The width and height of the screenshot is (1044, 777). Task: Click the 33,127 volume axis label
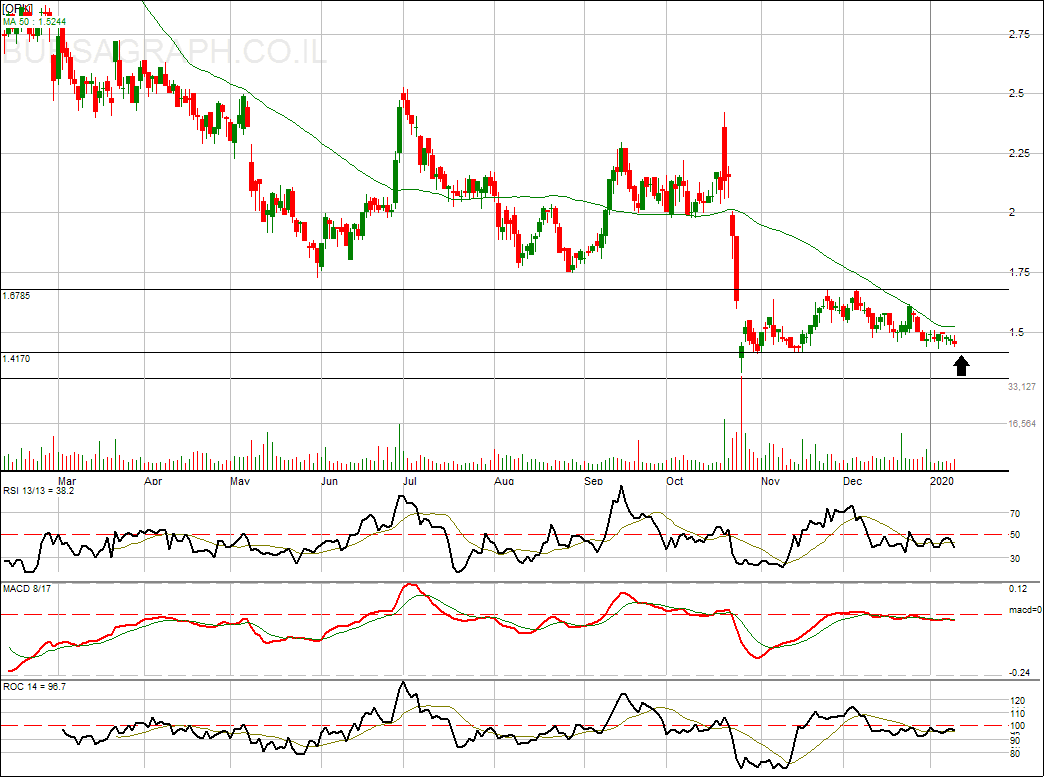click(1022, 386)
